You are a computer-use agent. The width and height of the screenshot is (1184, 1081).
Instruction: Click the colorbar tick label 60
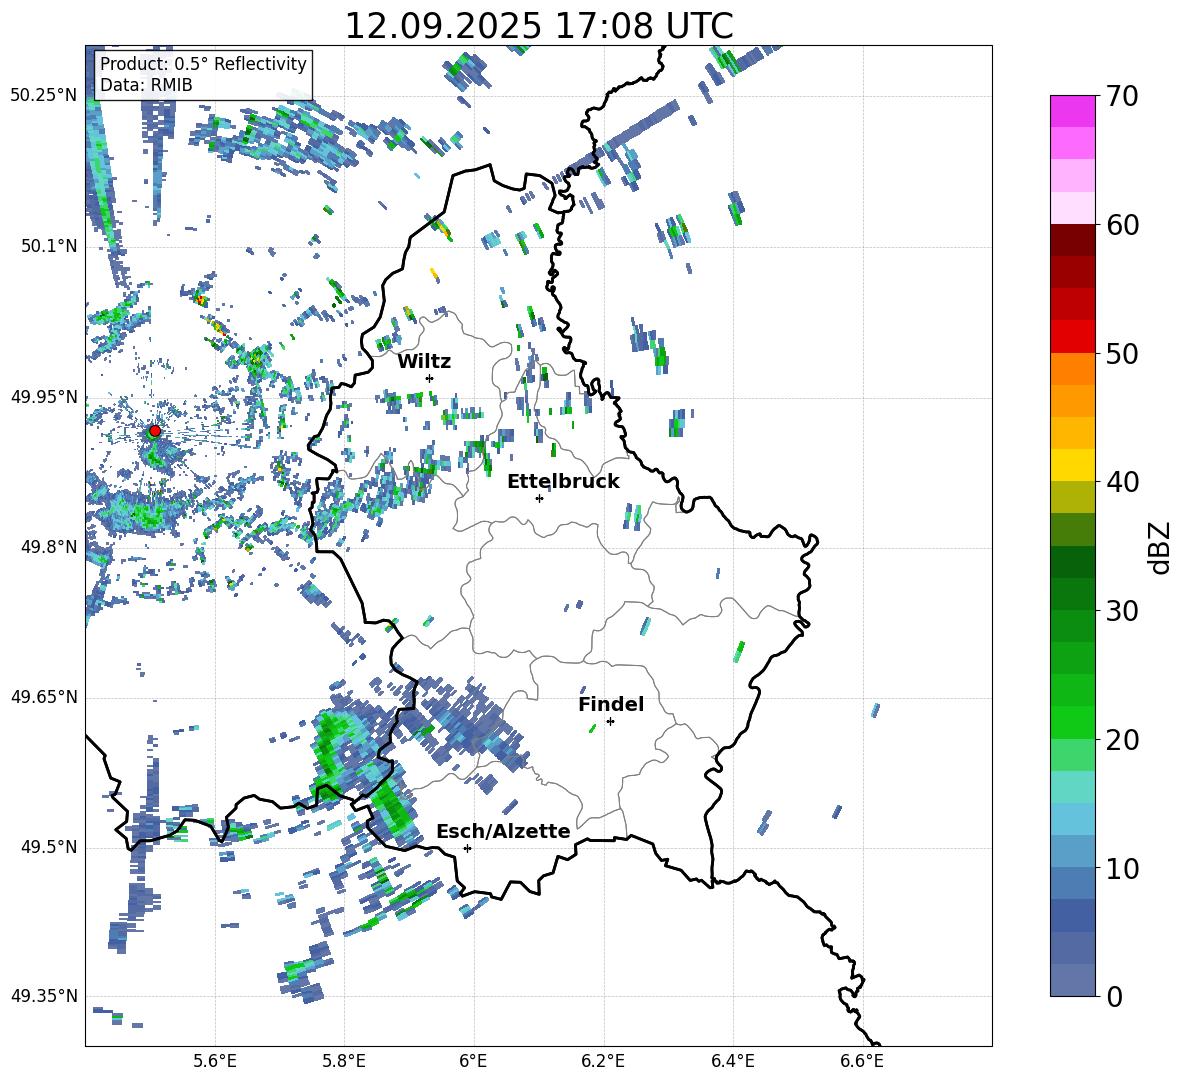click(1122, 225)
